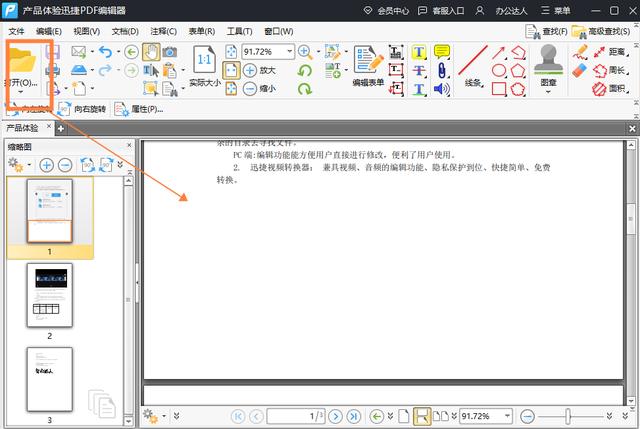Image resolution: width=640 pixels, height=429 pixels.
Task: Open the status bar zoom dropdown
Action: (507, 416)
